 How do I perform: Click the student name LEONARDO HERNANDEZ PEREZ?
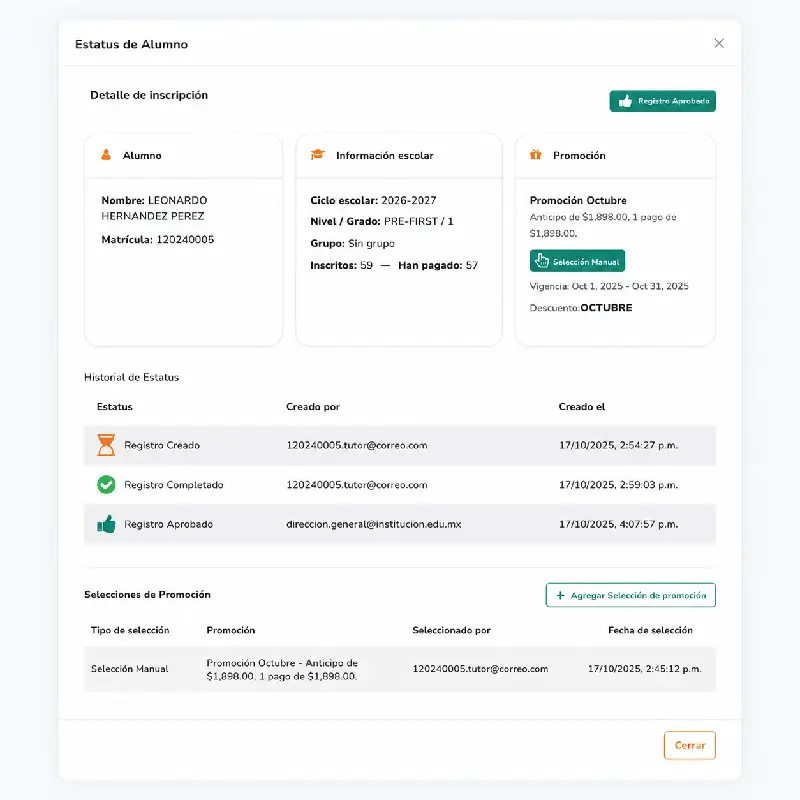click(x=154, y=208)
